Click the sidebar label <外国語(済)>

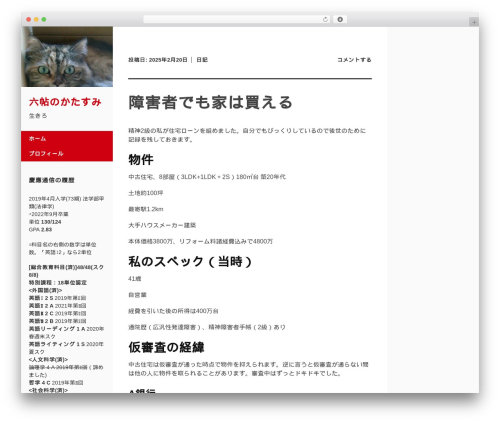pyautogui.click(x=45, y=290)
